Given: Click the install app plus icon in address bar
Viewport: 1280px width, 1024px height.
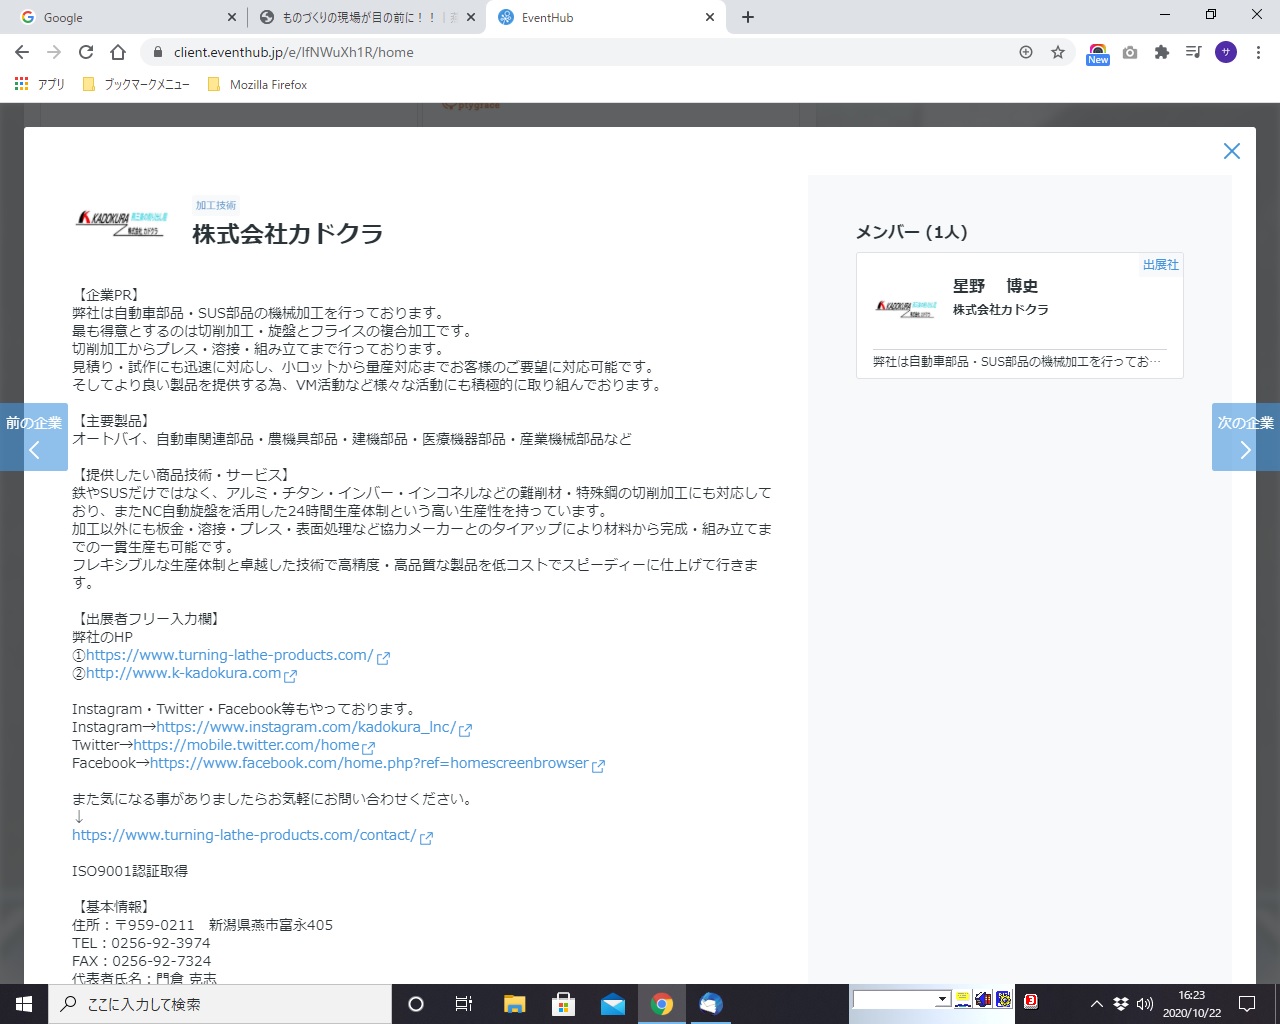Looking at the screenshot, I should (x=1026, y=52).
